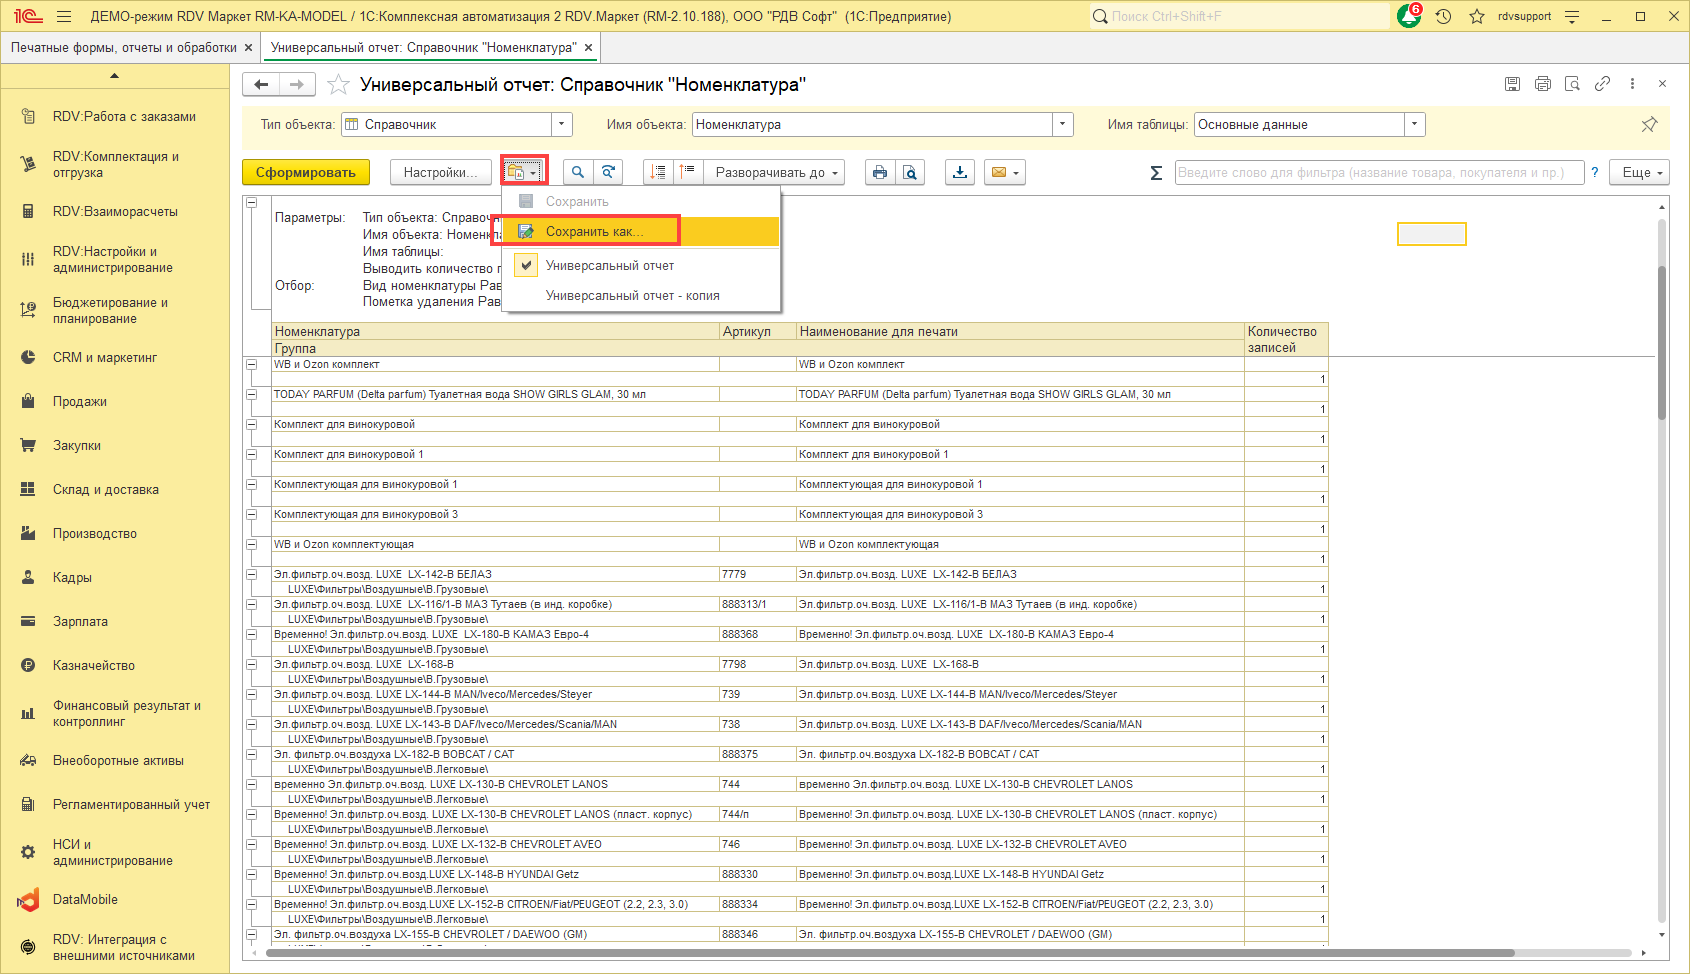1690x974 pixels.
Task: Open the 'Тип объекта' dropdown arrow
Action: click(562, 125)
